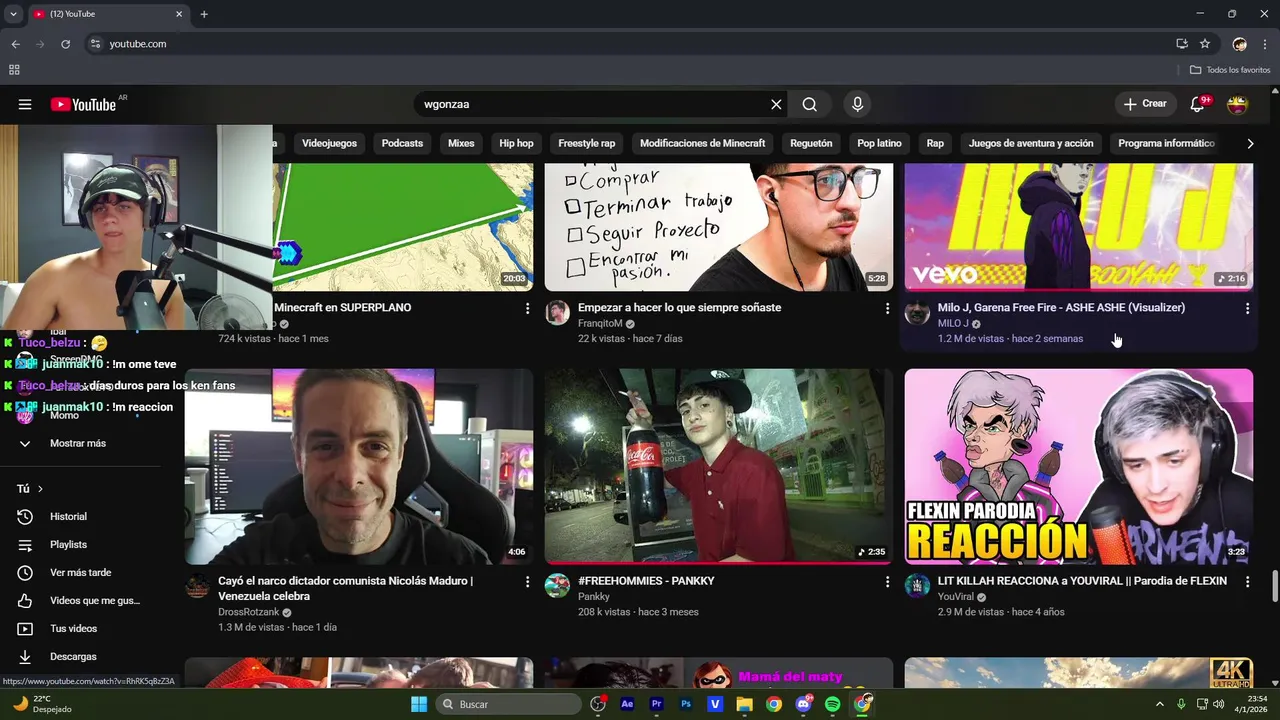The height and width of the screenshot is (720, 1280).
Task: Open options for #FREEHOMMIES - PANKKY video
Action: point(887,582)
